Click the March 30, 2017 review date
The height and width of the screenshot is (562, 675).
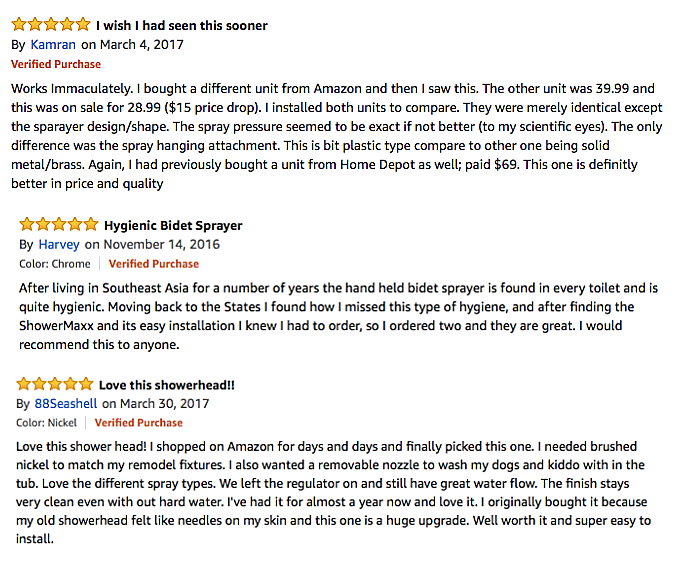coord(161,403)
